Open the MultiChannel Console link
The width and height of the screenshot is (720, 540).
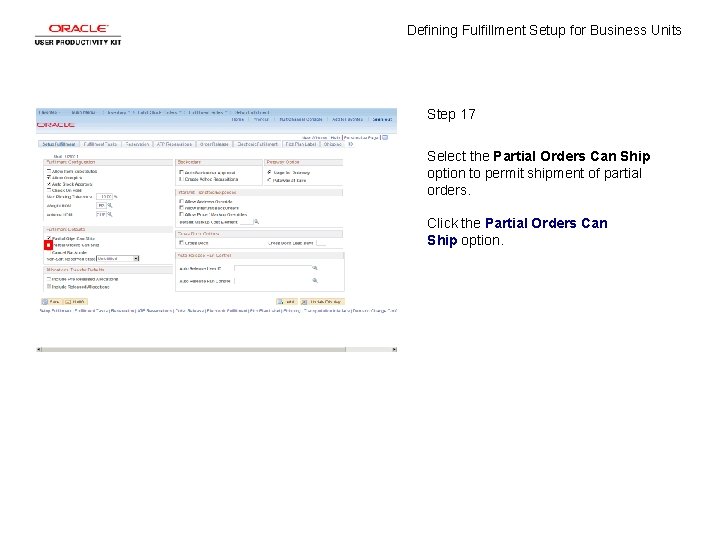[301, 119]
